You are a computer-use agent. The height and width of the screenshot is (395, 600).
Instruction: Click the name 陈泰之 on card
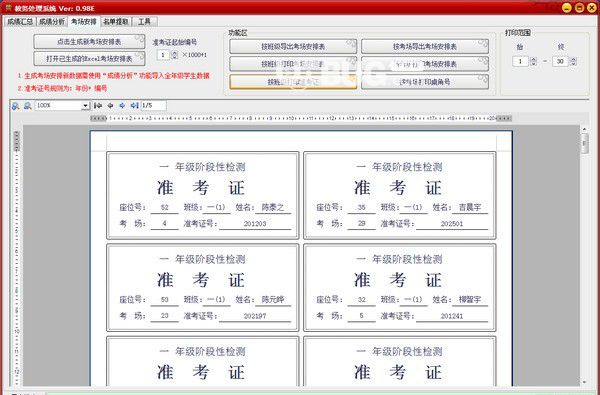273,207
